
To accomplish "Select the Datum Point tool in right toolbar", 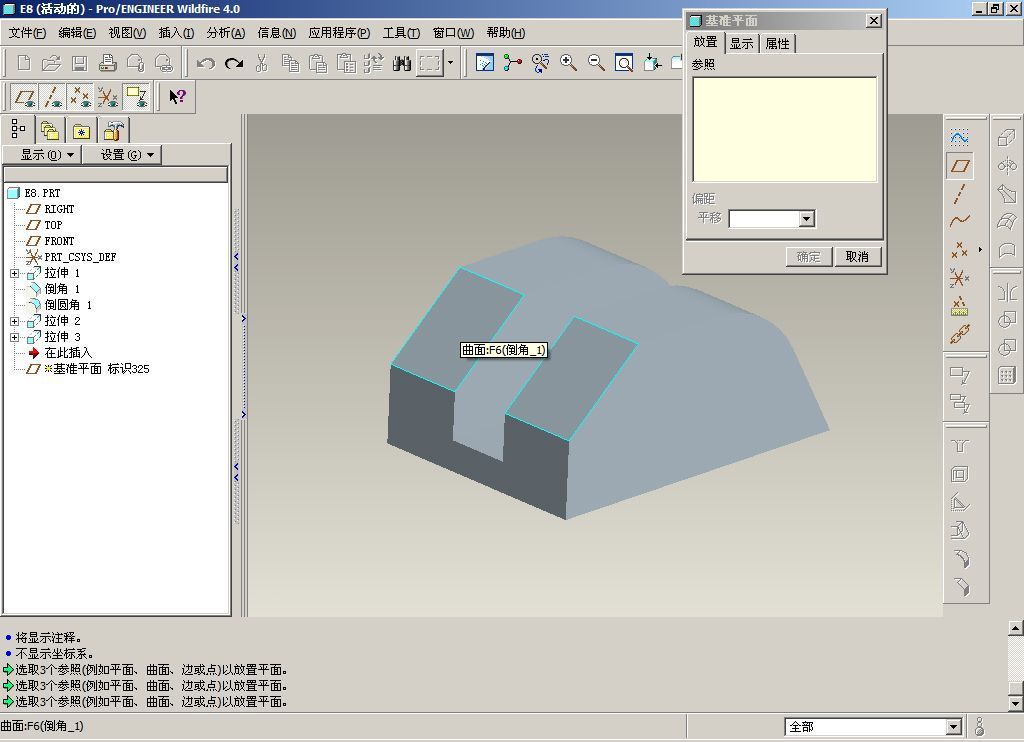I will tap(959, 250).
